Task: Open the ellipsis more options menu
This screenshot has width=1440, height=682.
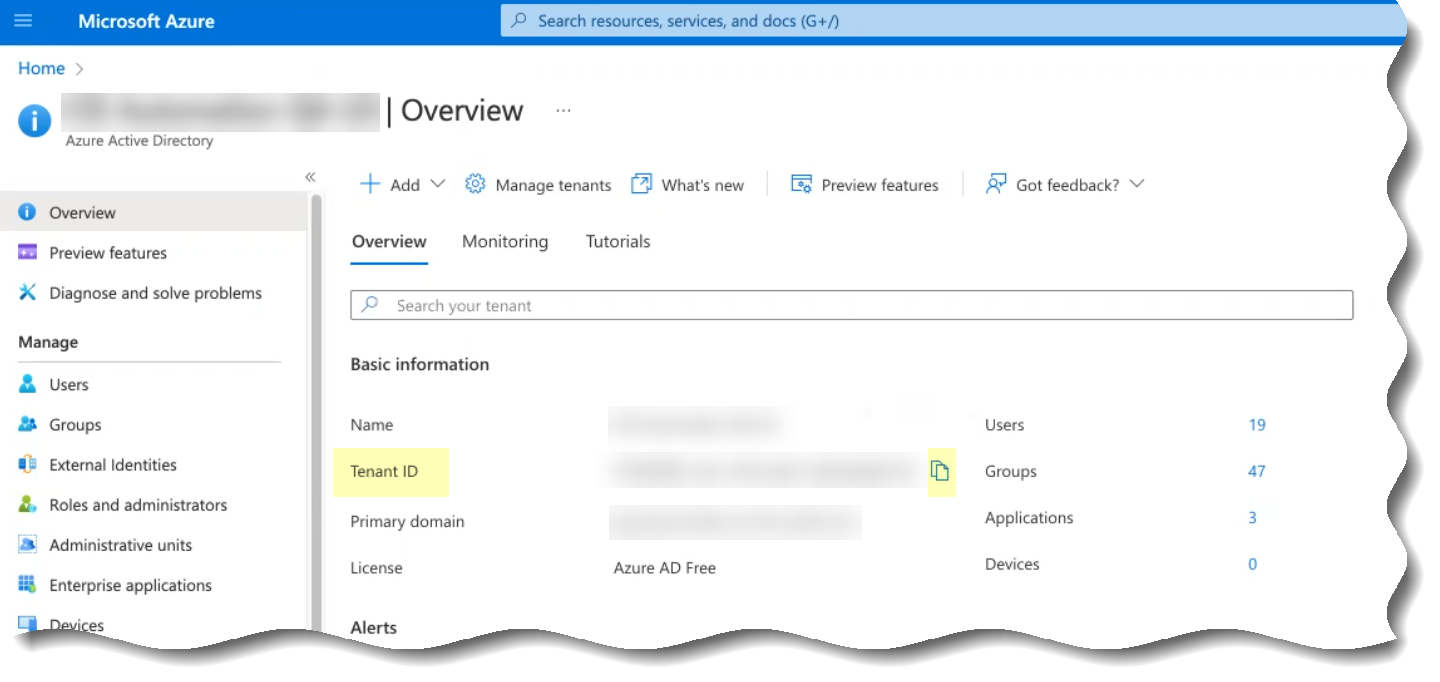Action: coord(563,111)
